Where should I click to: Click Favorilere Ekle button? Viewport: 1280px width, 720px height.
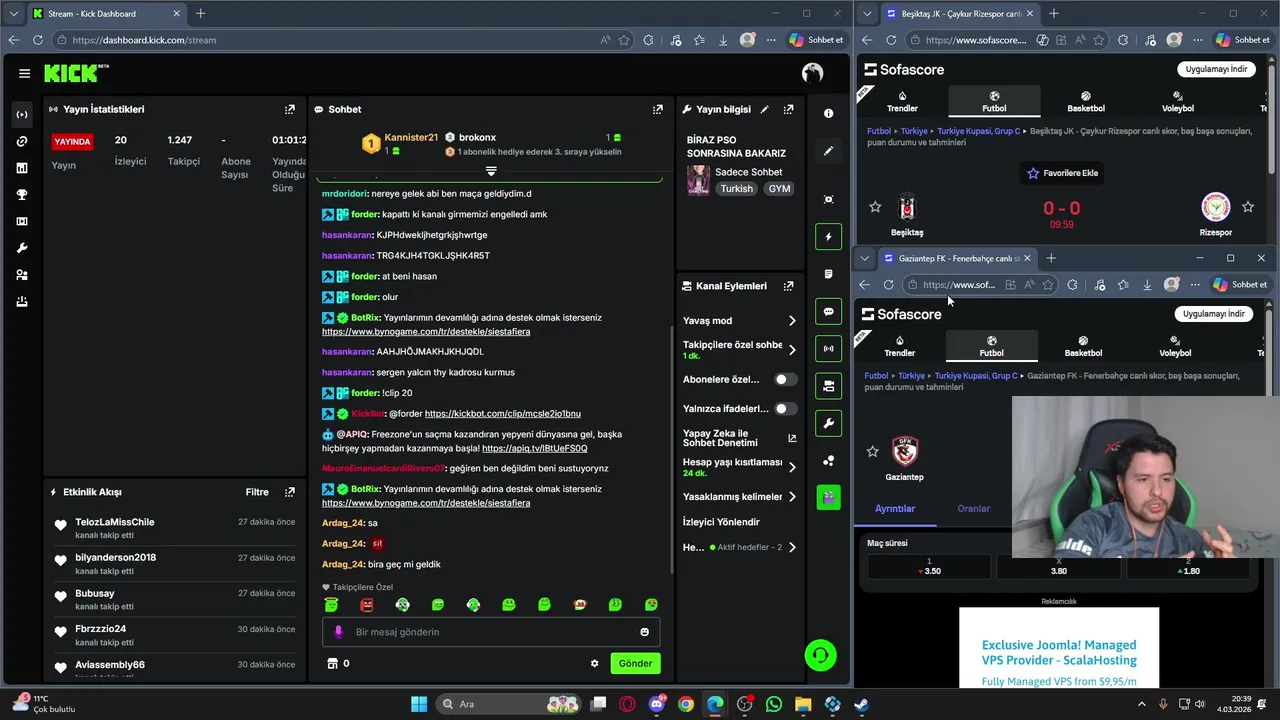coord(1062,173)
